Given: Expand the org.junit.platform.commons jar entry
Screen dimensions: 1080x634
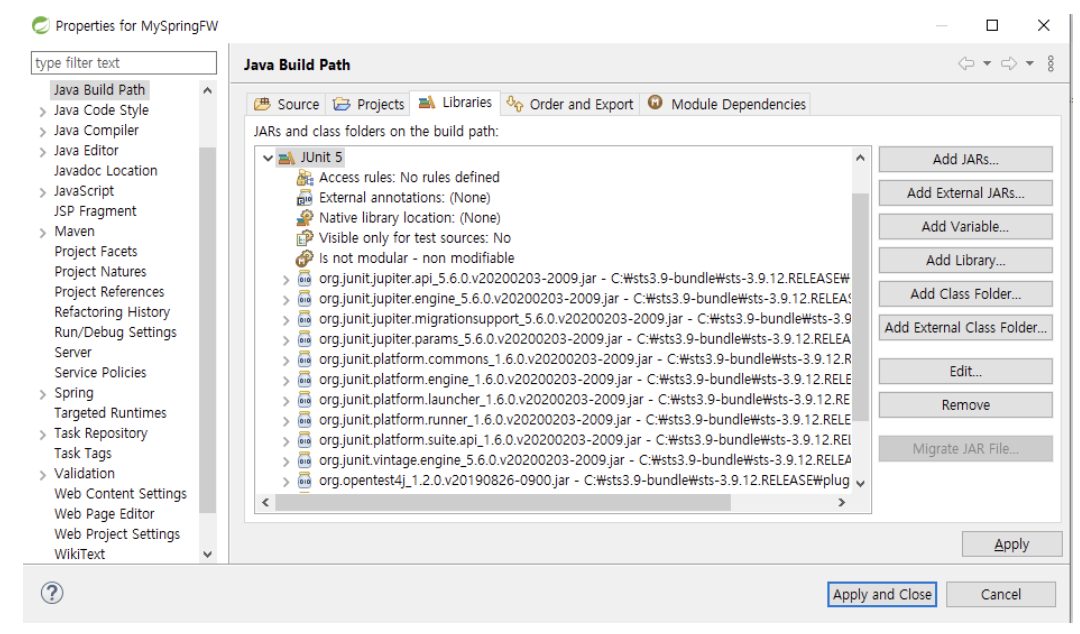Looking at the screenshot, I should click(286, 360).
